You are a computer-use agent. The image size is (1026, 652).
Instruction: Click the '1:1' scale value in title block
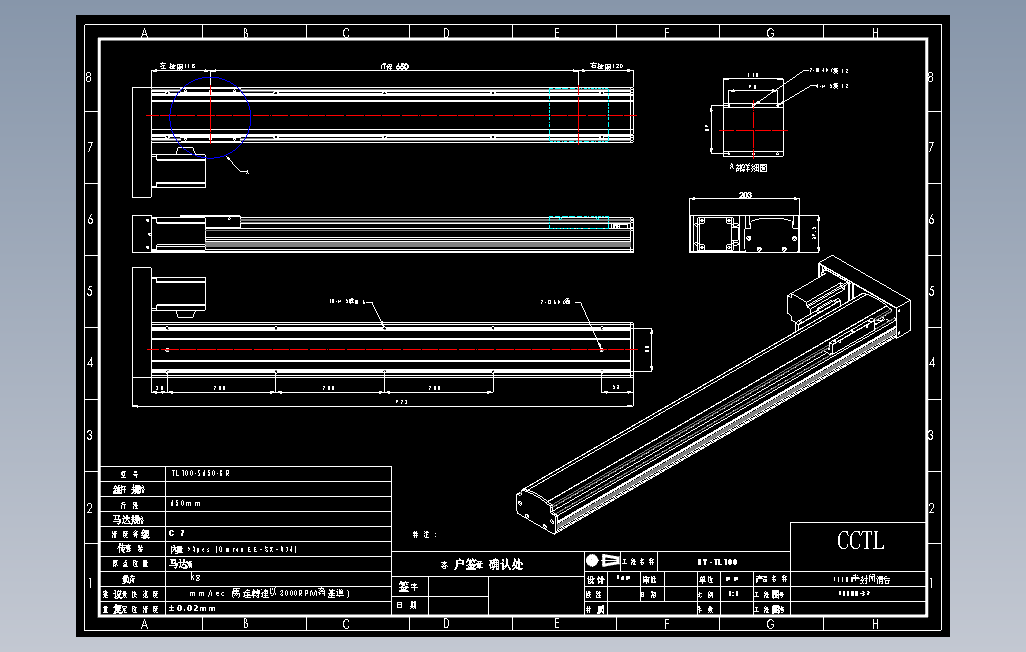point(734,594)
